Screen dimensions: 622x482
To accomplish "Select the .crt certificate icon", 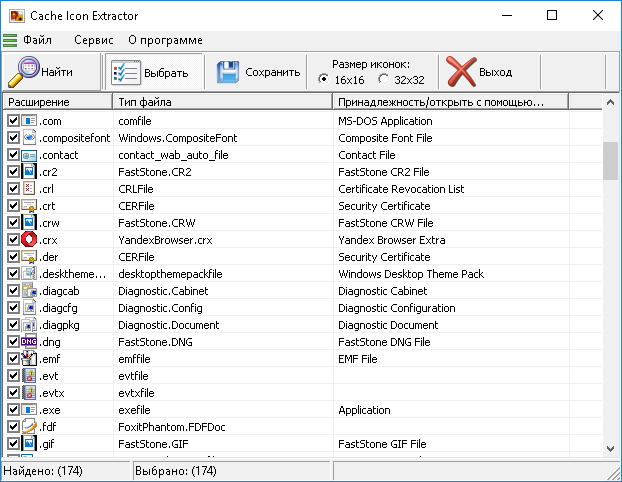I will 29,206.
